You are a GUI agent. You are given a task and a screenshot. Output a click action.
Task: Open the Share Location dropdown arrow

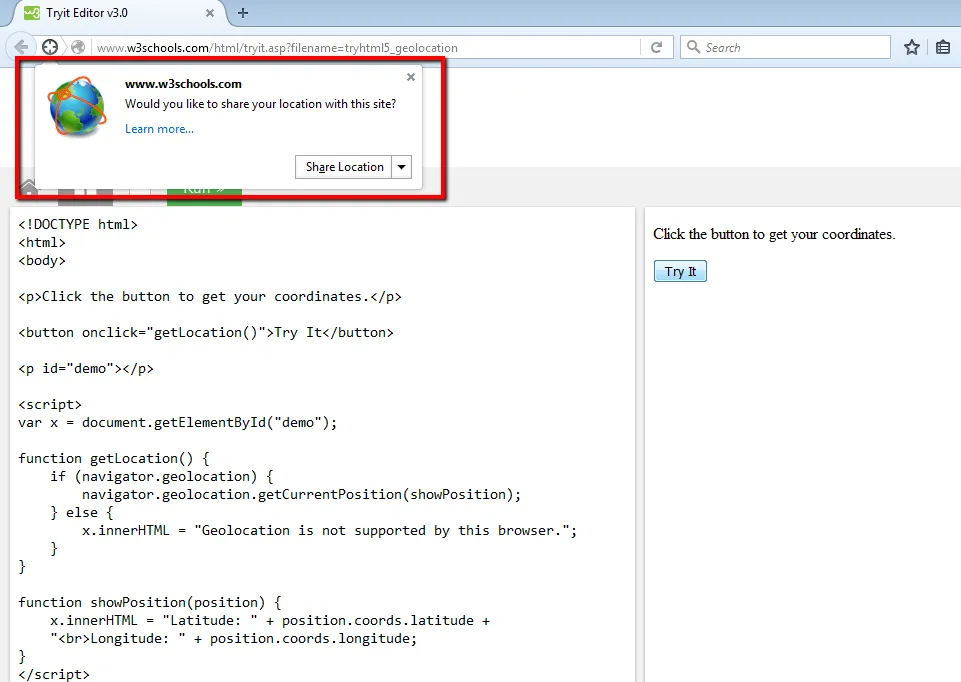(401, 167)
